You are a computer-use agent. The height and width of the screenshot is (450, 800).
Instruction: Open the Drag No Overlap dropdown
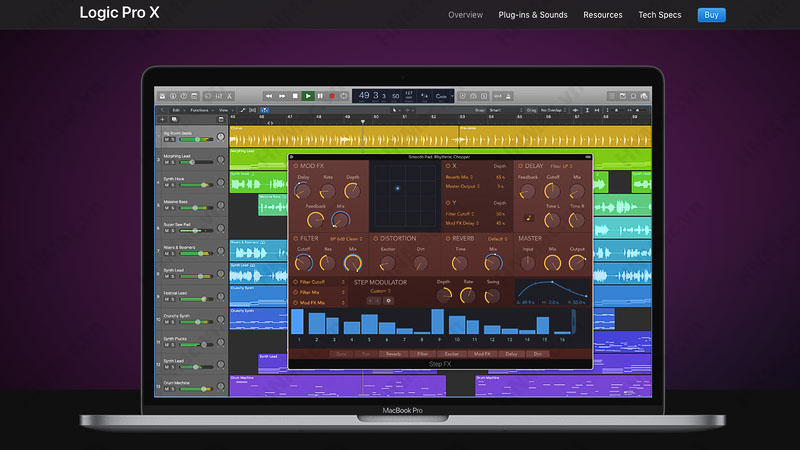coord(554,110)
